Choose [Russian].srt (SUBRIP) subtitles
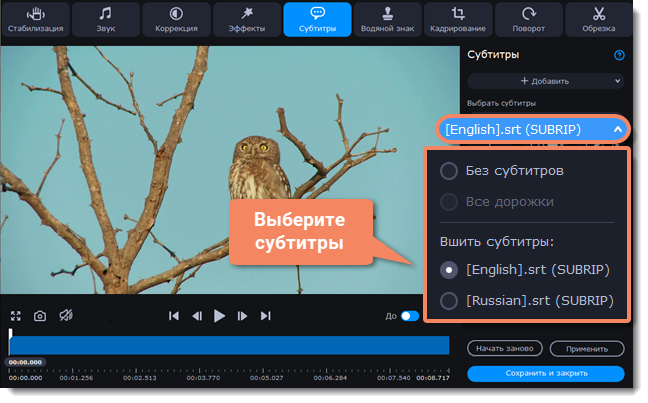 tap(450, 300)
